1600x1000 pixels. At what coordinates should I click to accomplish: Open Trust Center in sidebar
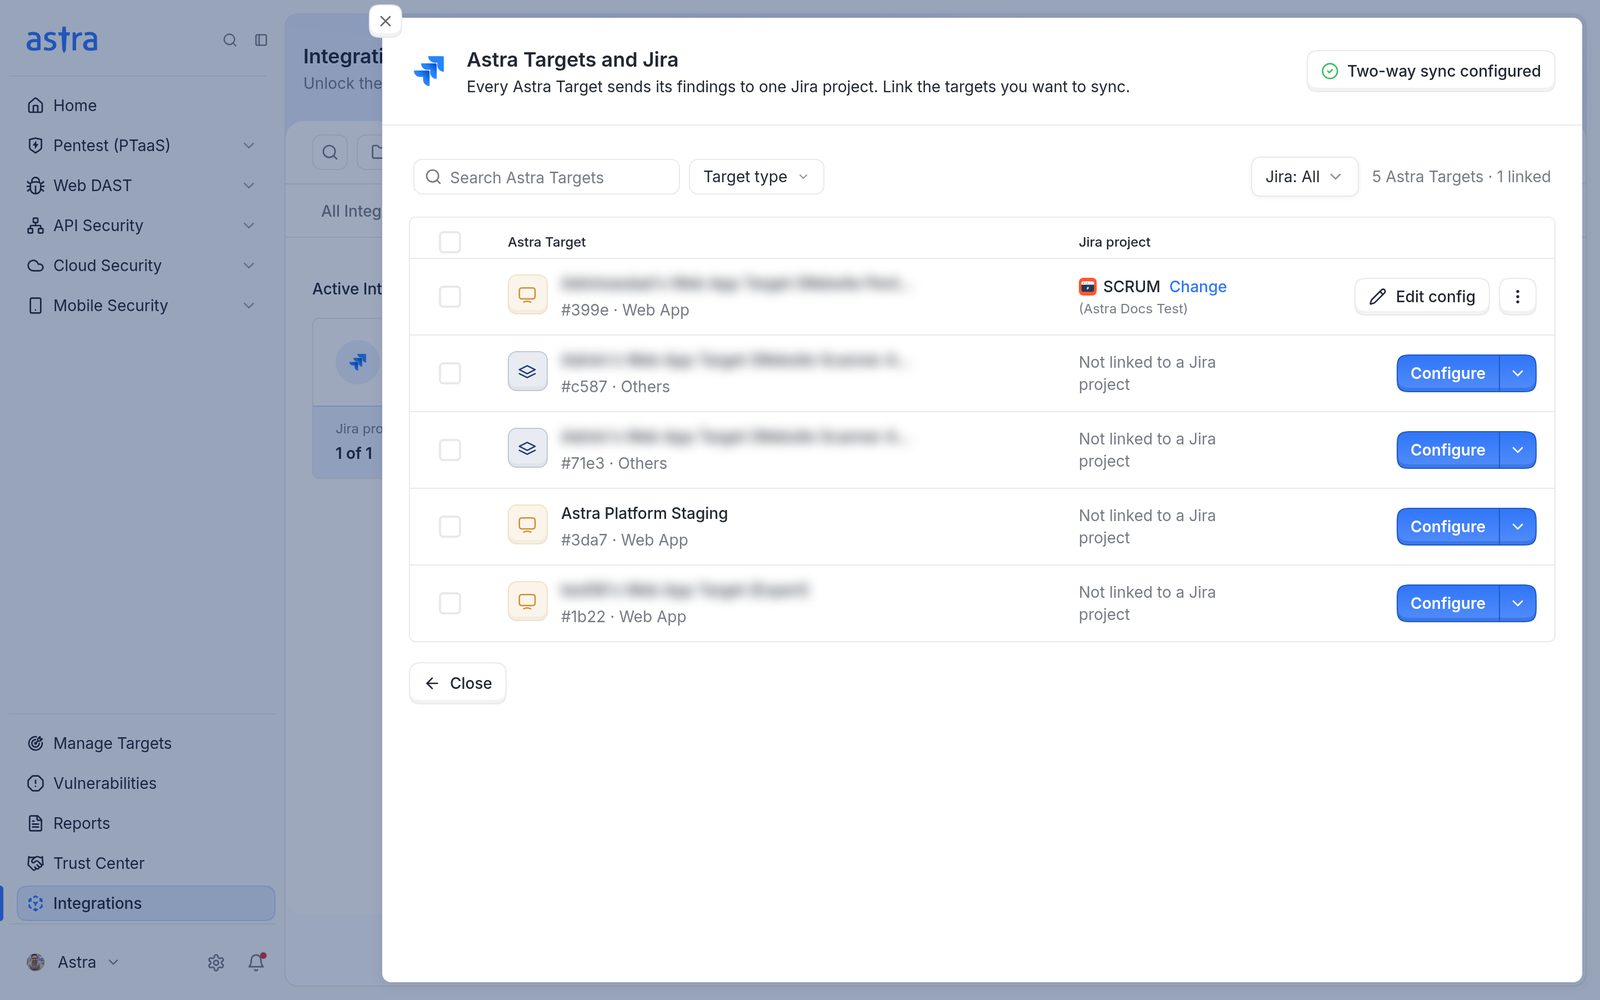pyautogui.click(x=145, y=863)
